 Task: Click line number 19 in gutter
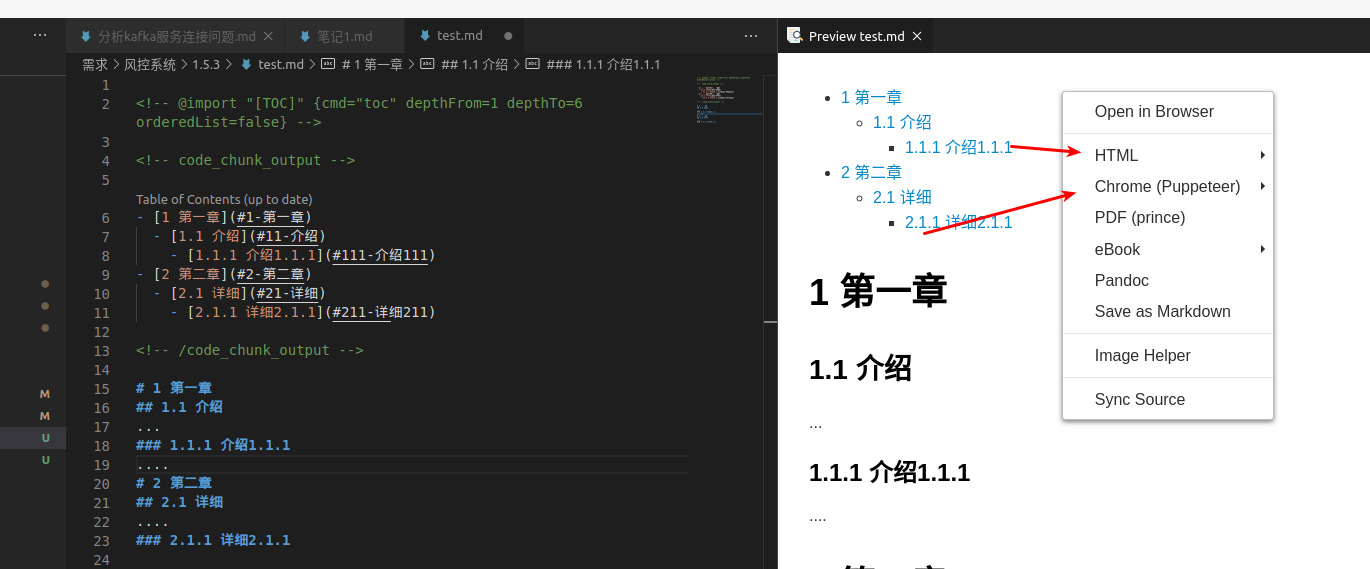click(101, 464)
